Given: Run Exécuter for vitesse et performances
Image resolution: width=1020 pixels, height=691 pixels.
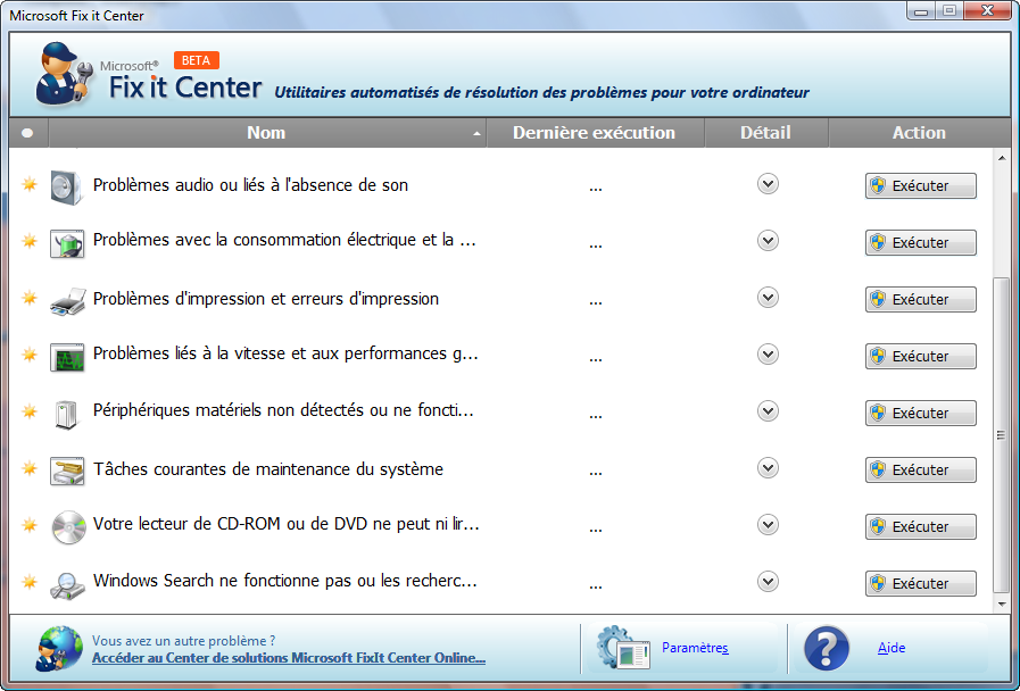Looking at the screenshot, I should pyautogui.click(x=920, y=356).
